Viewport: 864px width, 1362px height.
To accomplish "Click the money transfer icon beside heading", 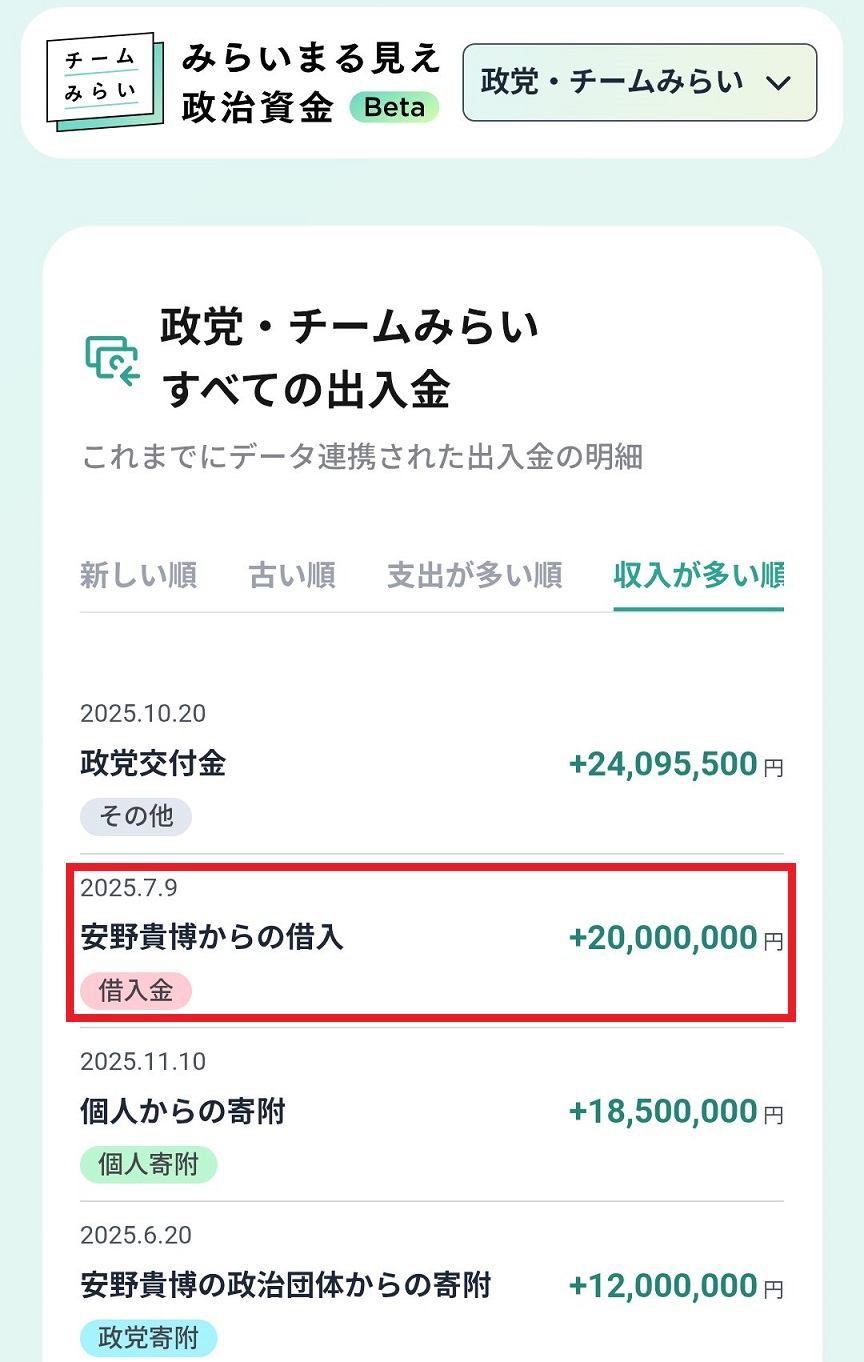I will click(112, 360).
